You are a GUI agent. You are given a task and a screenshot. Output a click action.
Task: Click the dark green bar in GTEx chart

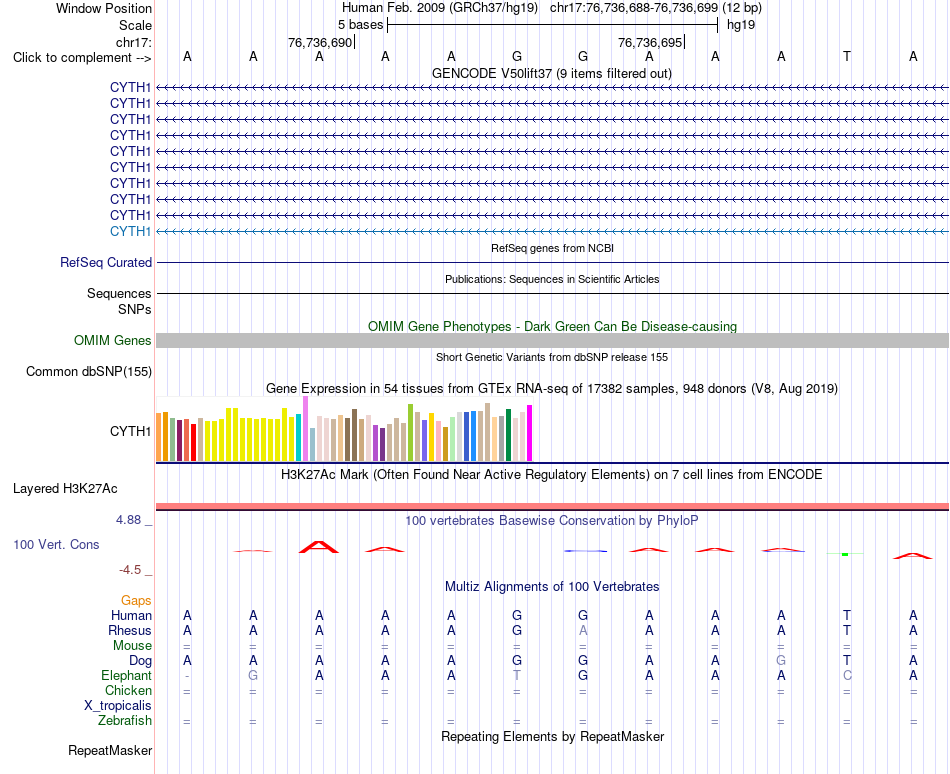(x=508, y=435)
